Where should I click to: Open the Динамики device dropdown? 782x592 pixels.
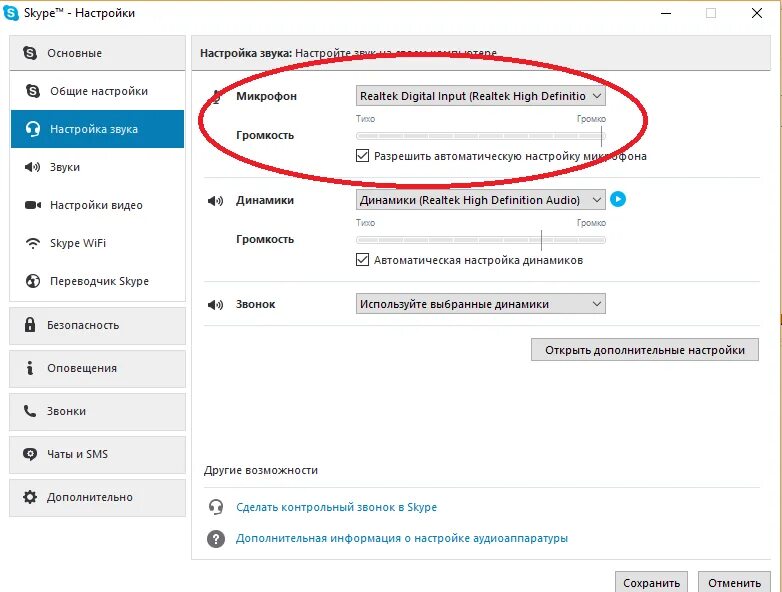pos(481,200)
